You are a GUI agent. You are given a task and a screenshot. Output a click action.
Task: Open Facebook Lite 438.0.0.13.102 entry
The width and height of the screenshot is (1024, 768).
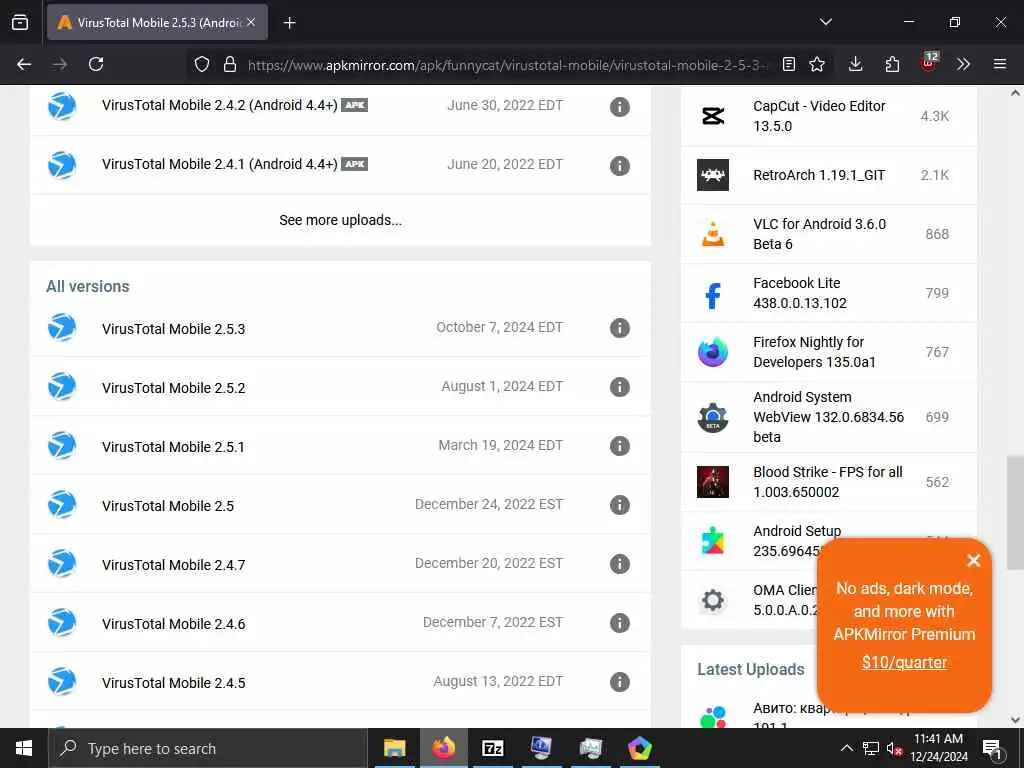click(799, 293)
